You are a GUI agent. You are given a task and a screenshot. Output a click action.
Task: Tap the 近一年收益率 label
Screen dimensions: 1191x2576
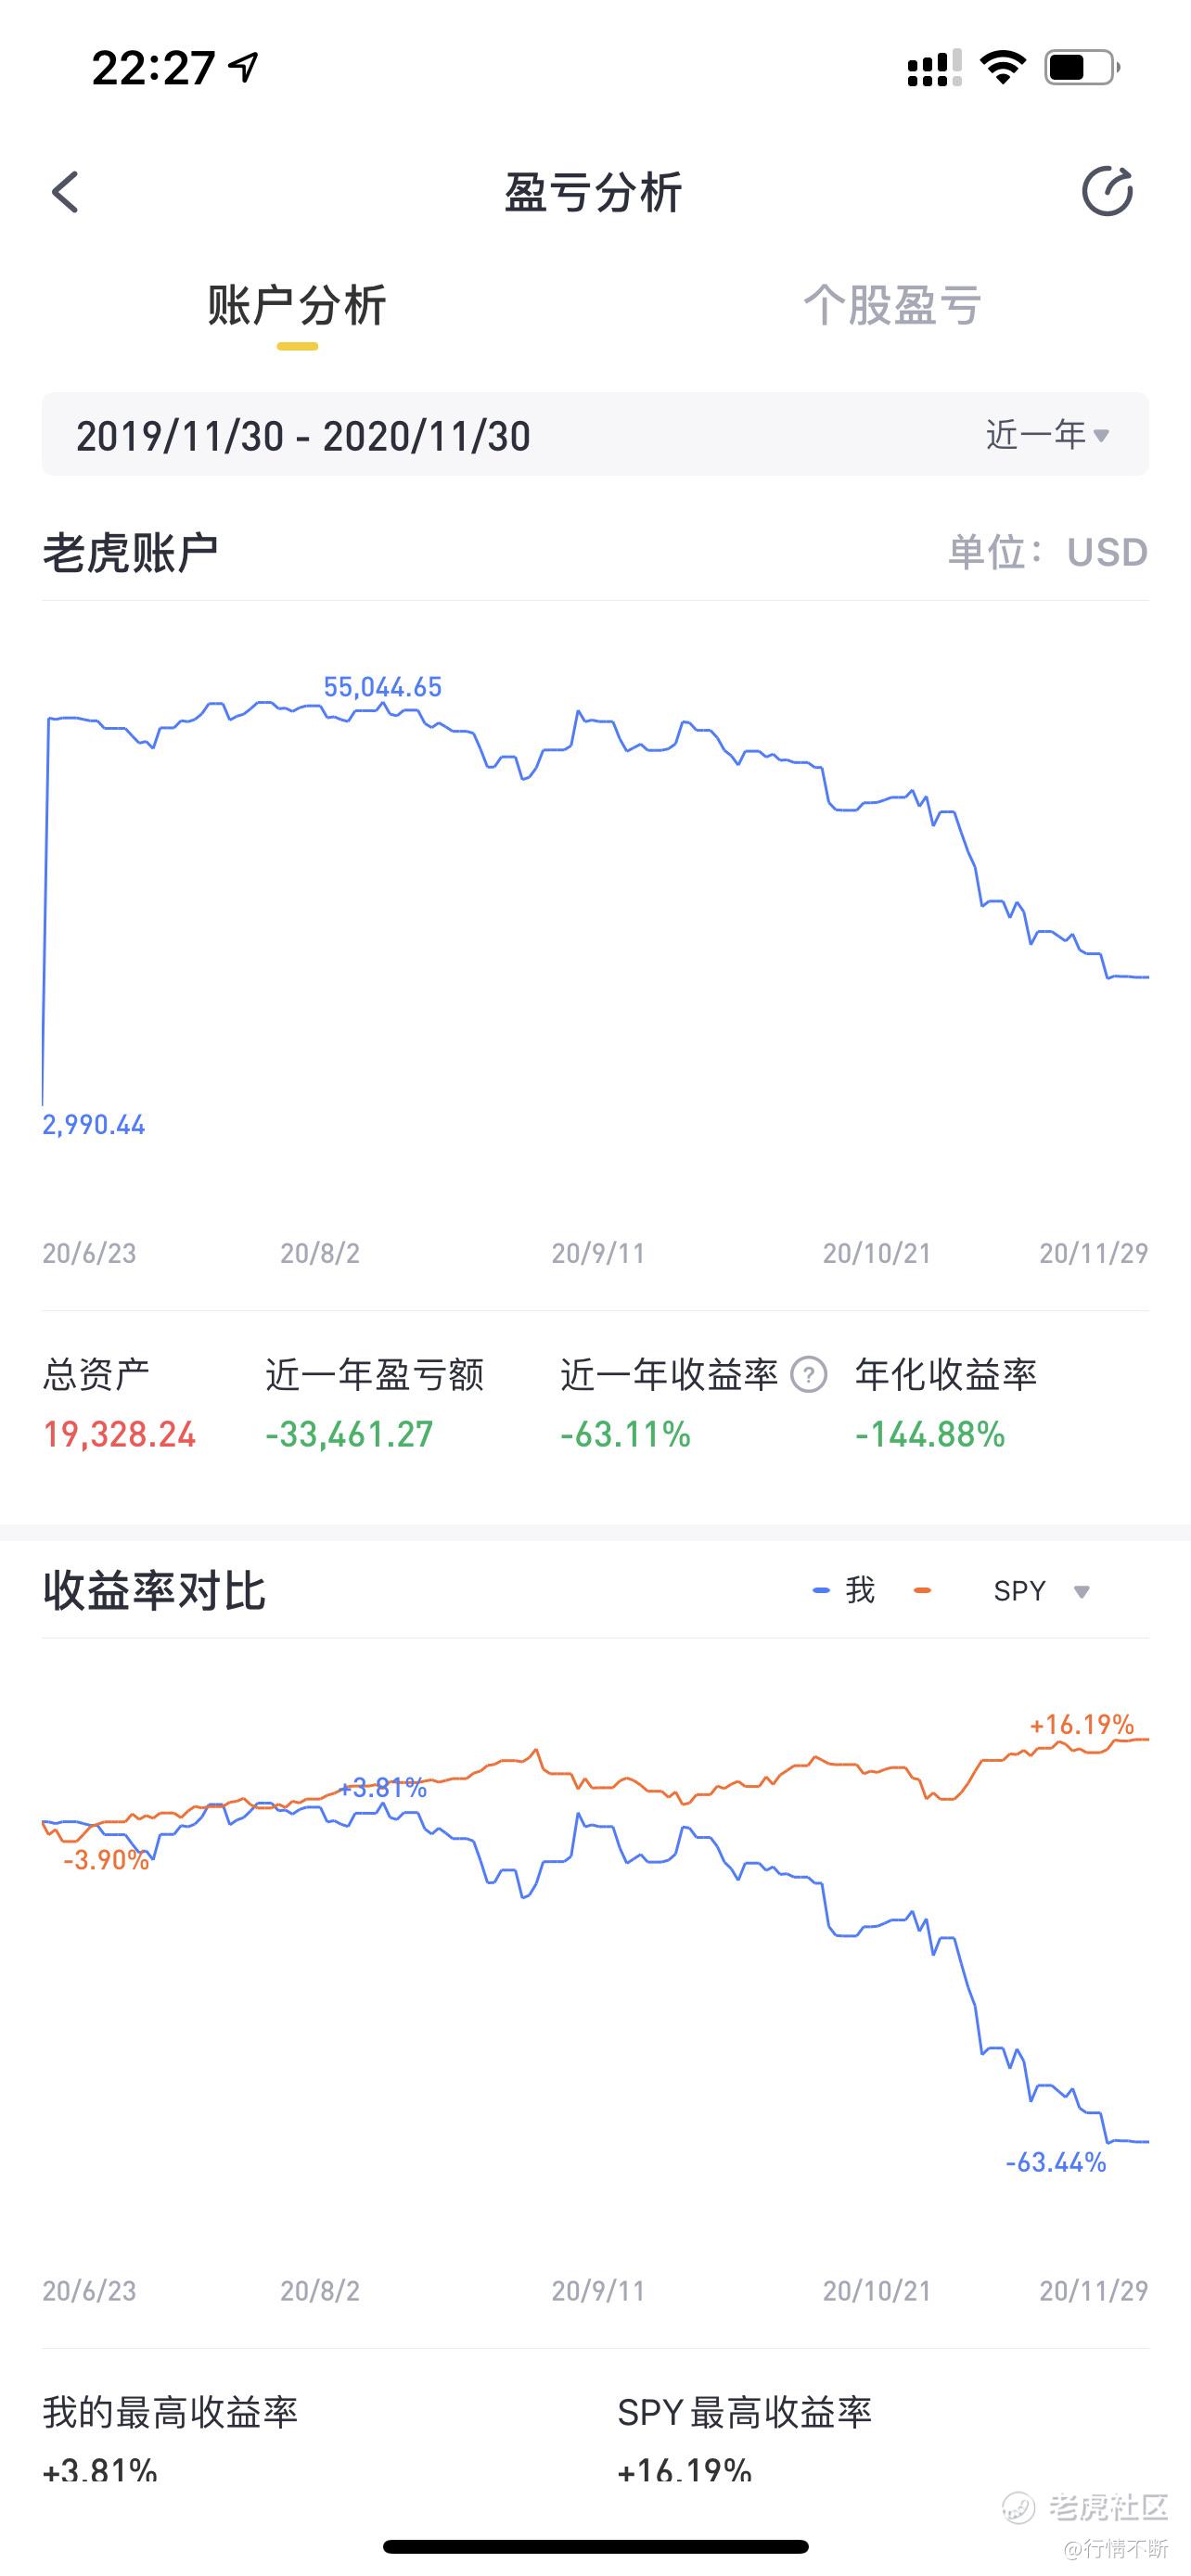pyautogui.click(x=669, y=1374)
